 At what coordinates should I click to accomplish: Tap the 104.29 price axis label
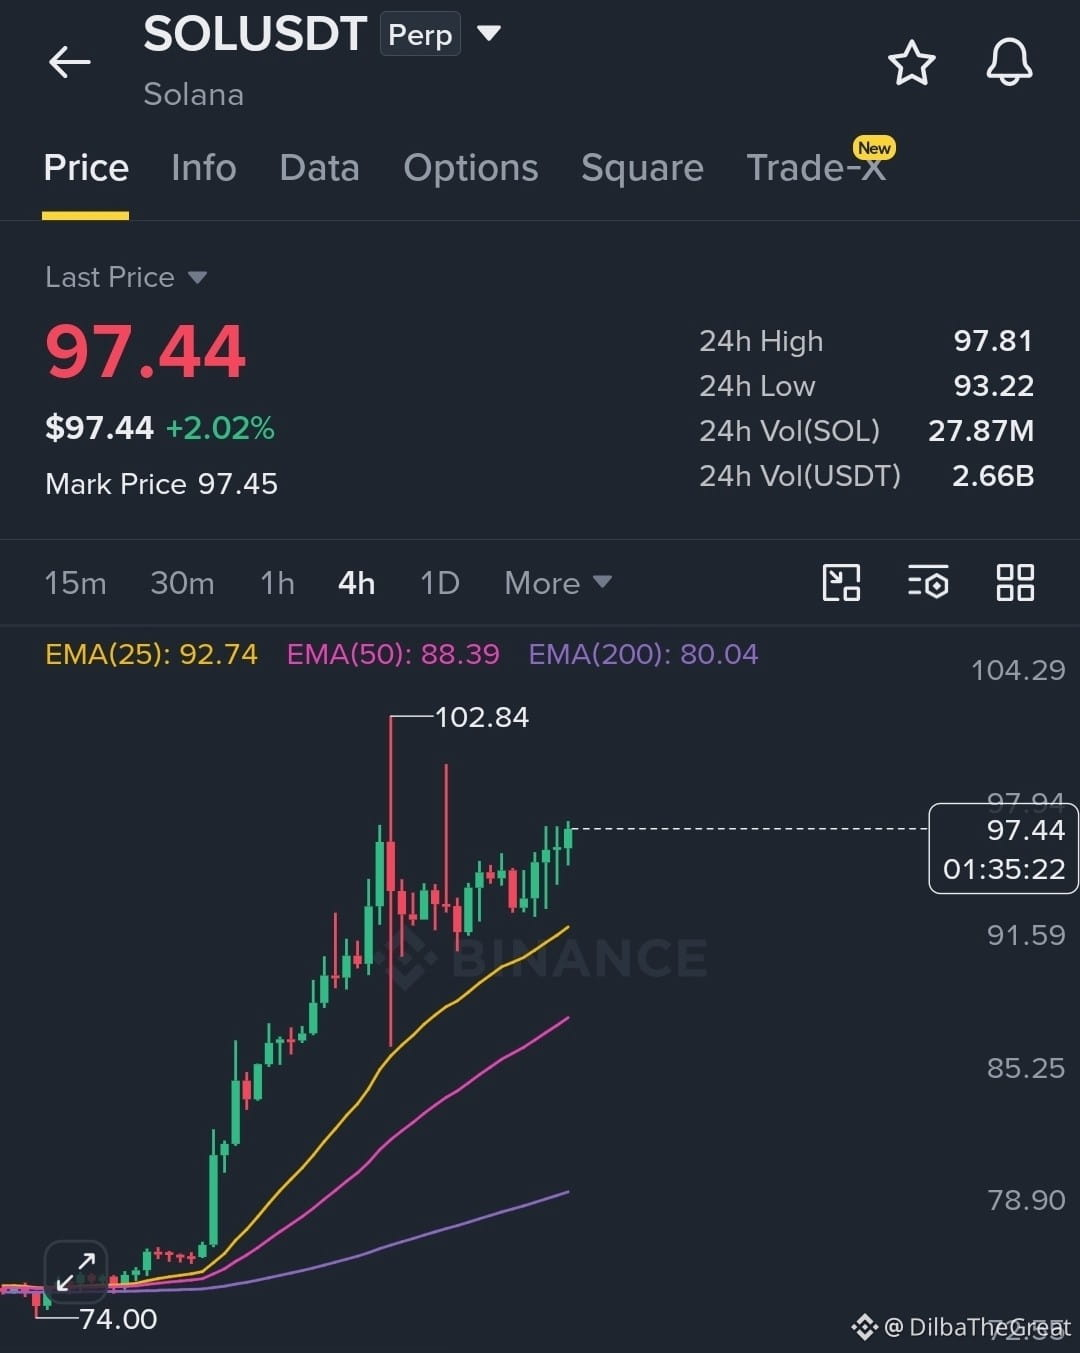[1018, 670]
